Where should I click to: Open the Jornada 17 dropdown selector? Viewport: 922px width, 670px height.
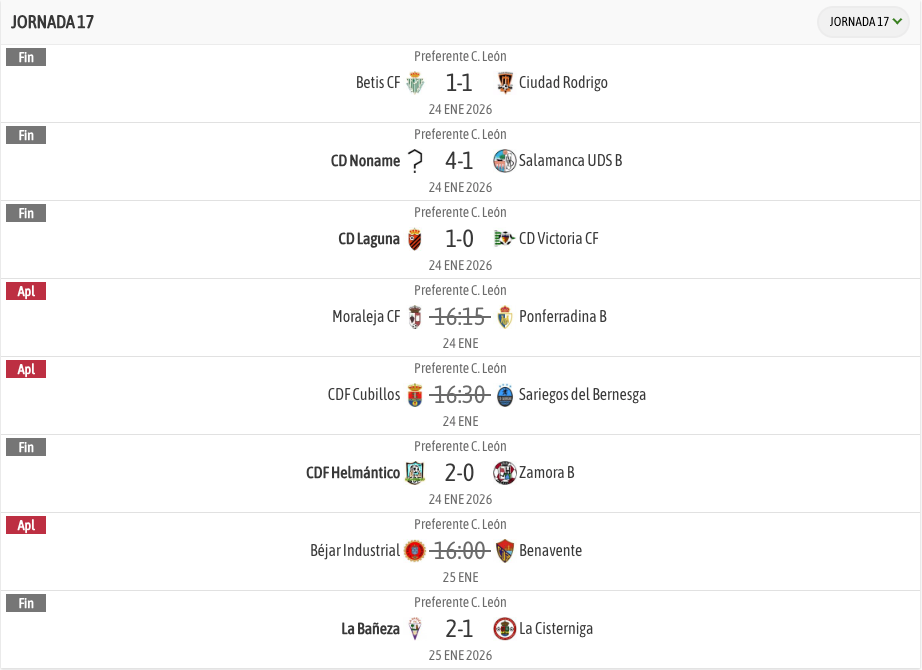pos(865,22)
